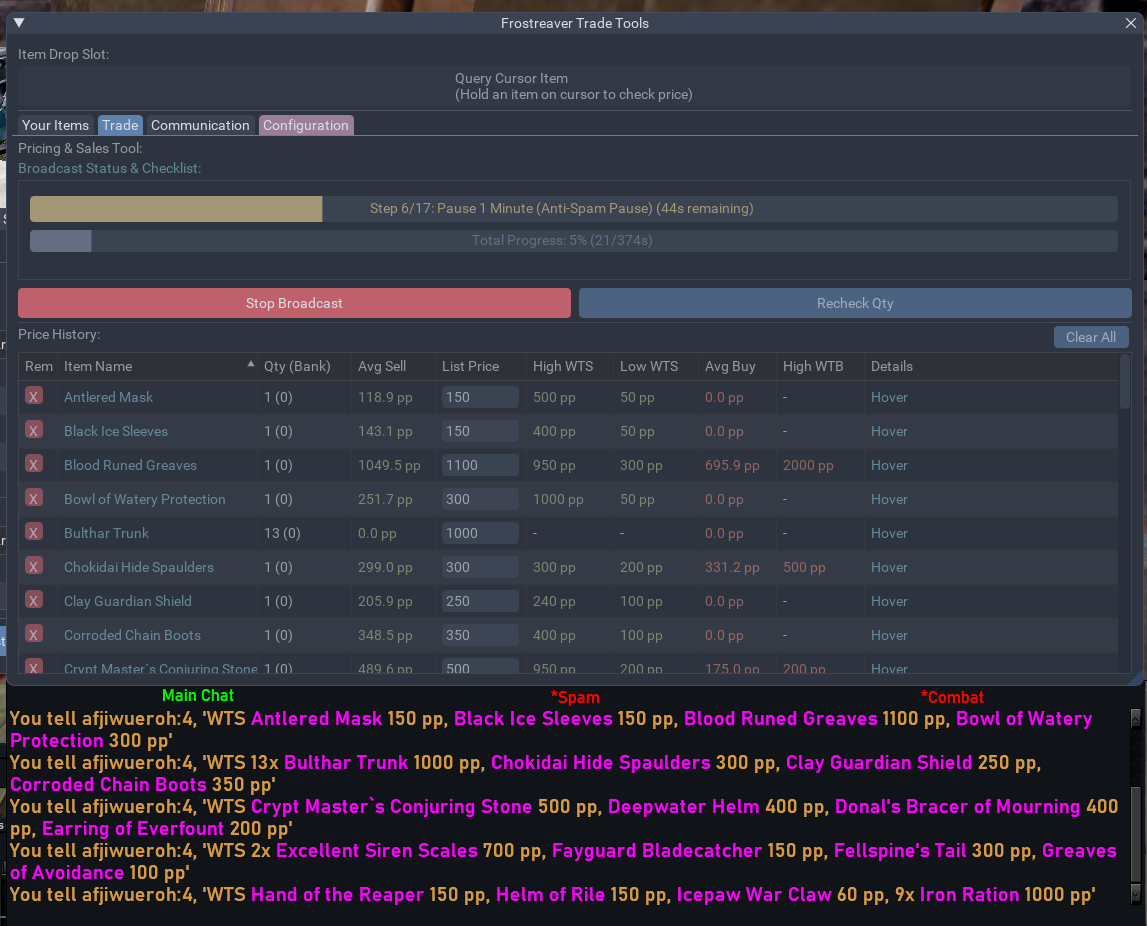
Task: Remove Clay Guardian Shield with X icon
Action: [x=34, y=601]
